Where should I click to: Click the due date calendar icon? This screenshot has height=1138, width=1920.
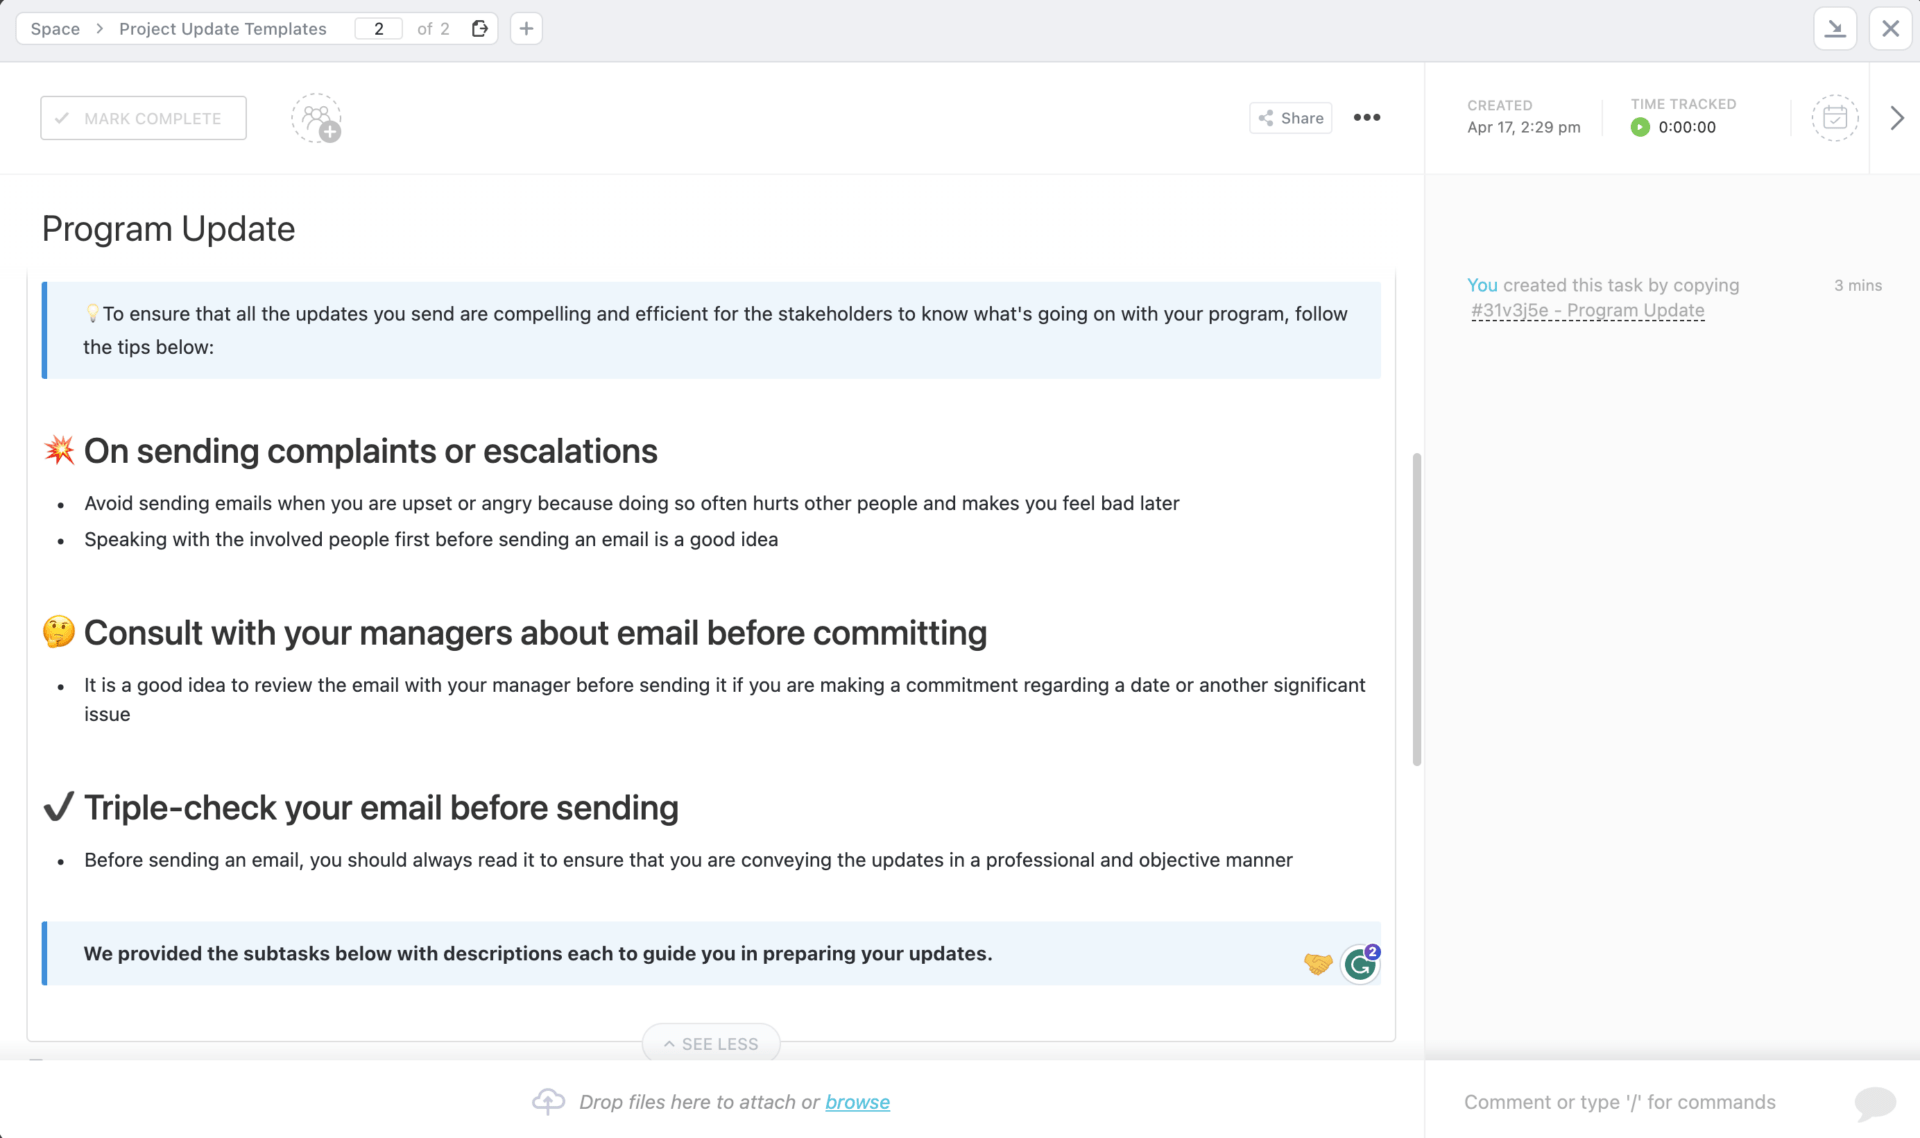tap(1834, 118)
